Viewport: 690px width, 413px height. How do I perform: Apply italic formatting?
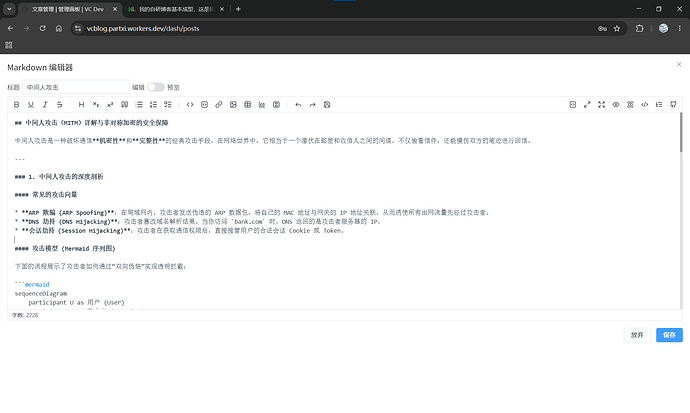(45, 105)
